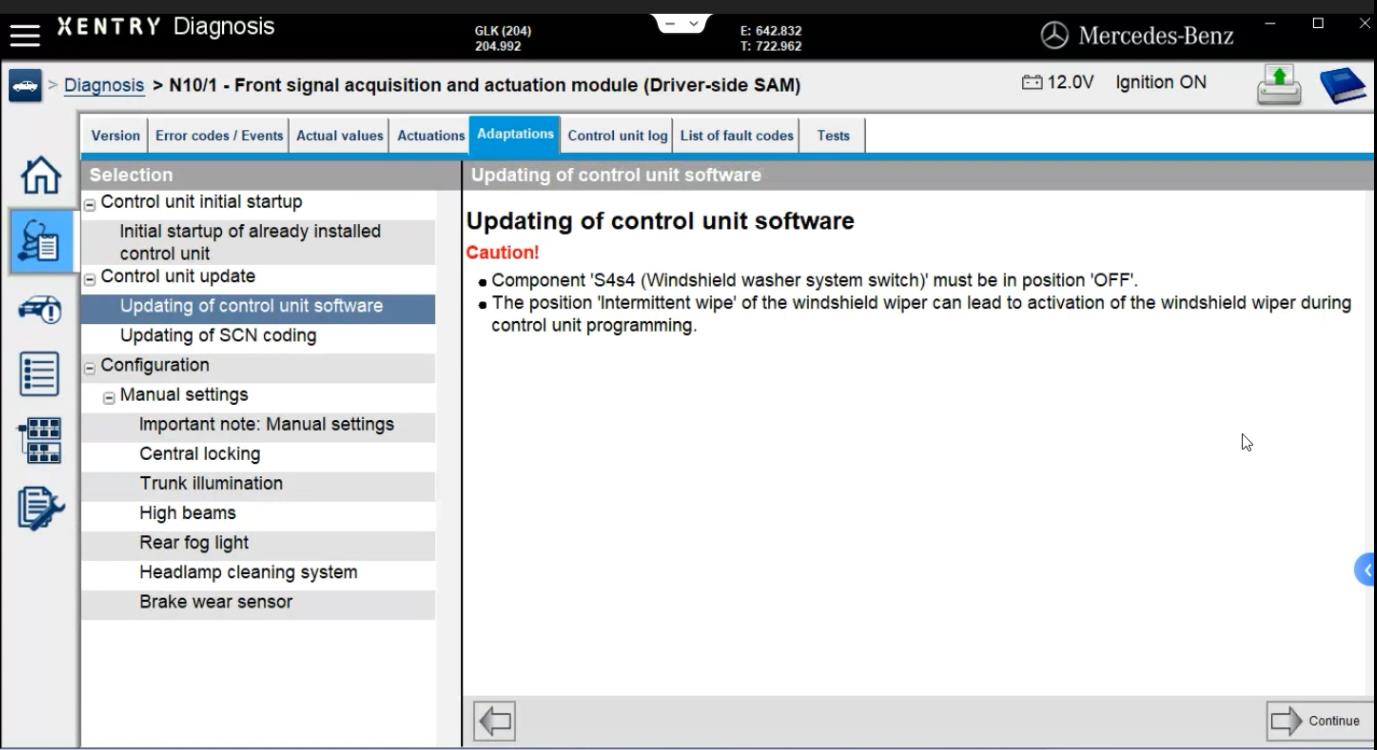Viewport: 1377px width, 750px height.
Task: Select the Adaptations tab
Action: 515,134
